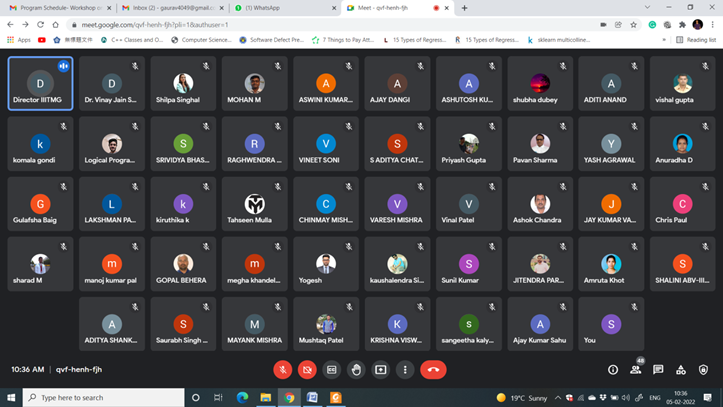Click the Director IIITMG participant tile

40,82
